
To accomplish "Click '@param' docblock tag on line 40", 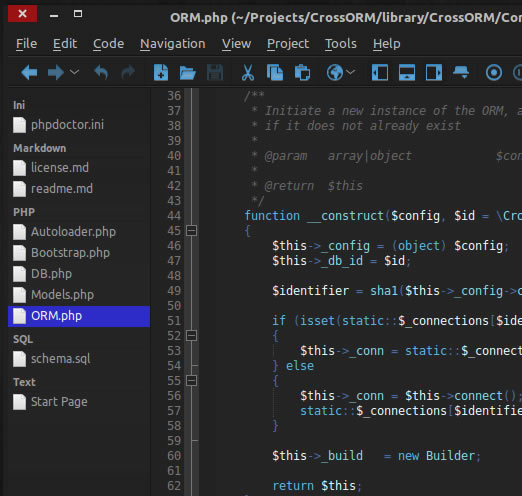I will (286, 156).
